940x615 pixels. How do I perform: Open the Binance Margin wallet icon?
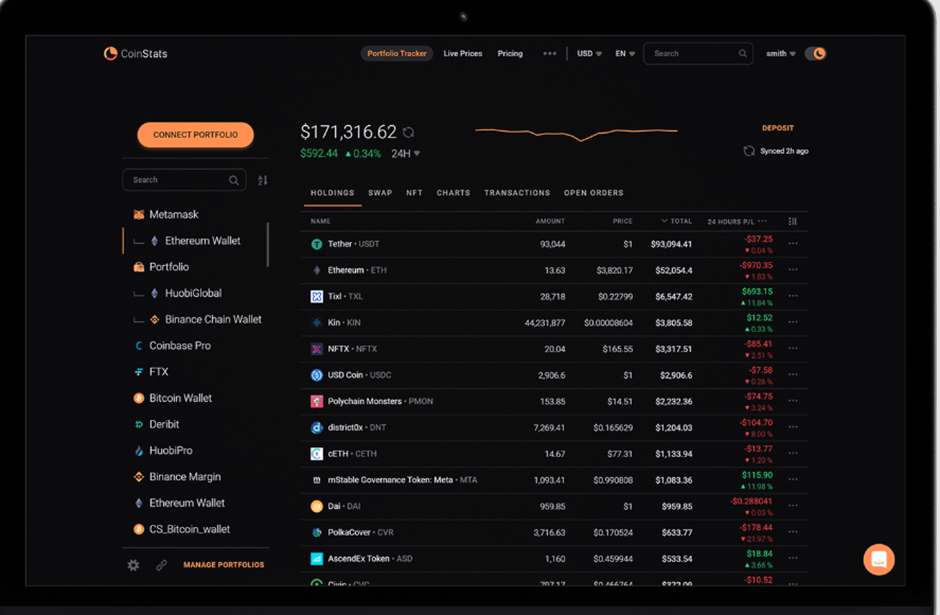tap(139, 476)
